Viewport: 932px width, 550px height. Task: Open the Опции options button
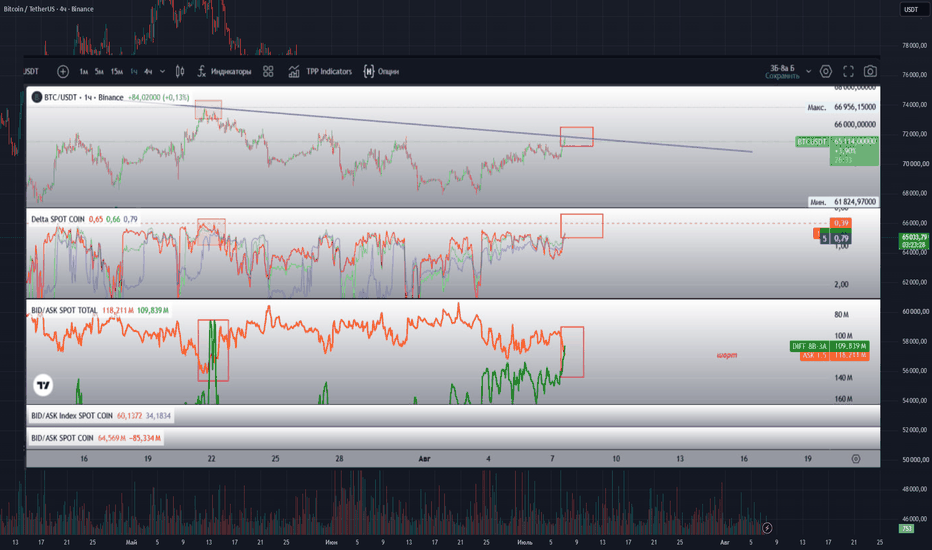pos(381,71)
